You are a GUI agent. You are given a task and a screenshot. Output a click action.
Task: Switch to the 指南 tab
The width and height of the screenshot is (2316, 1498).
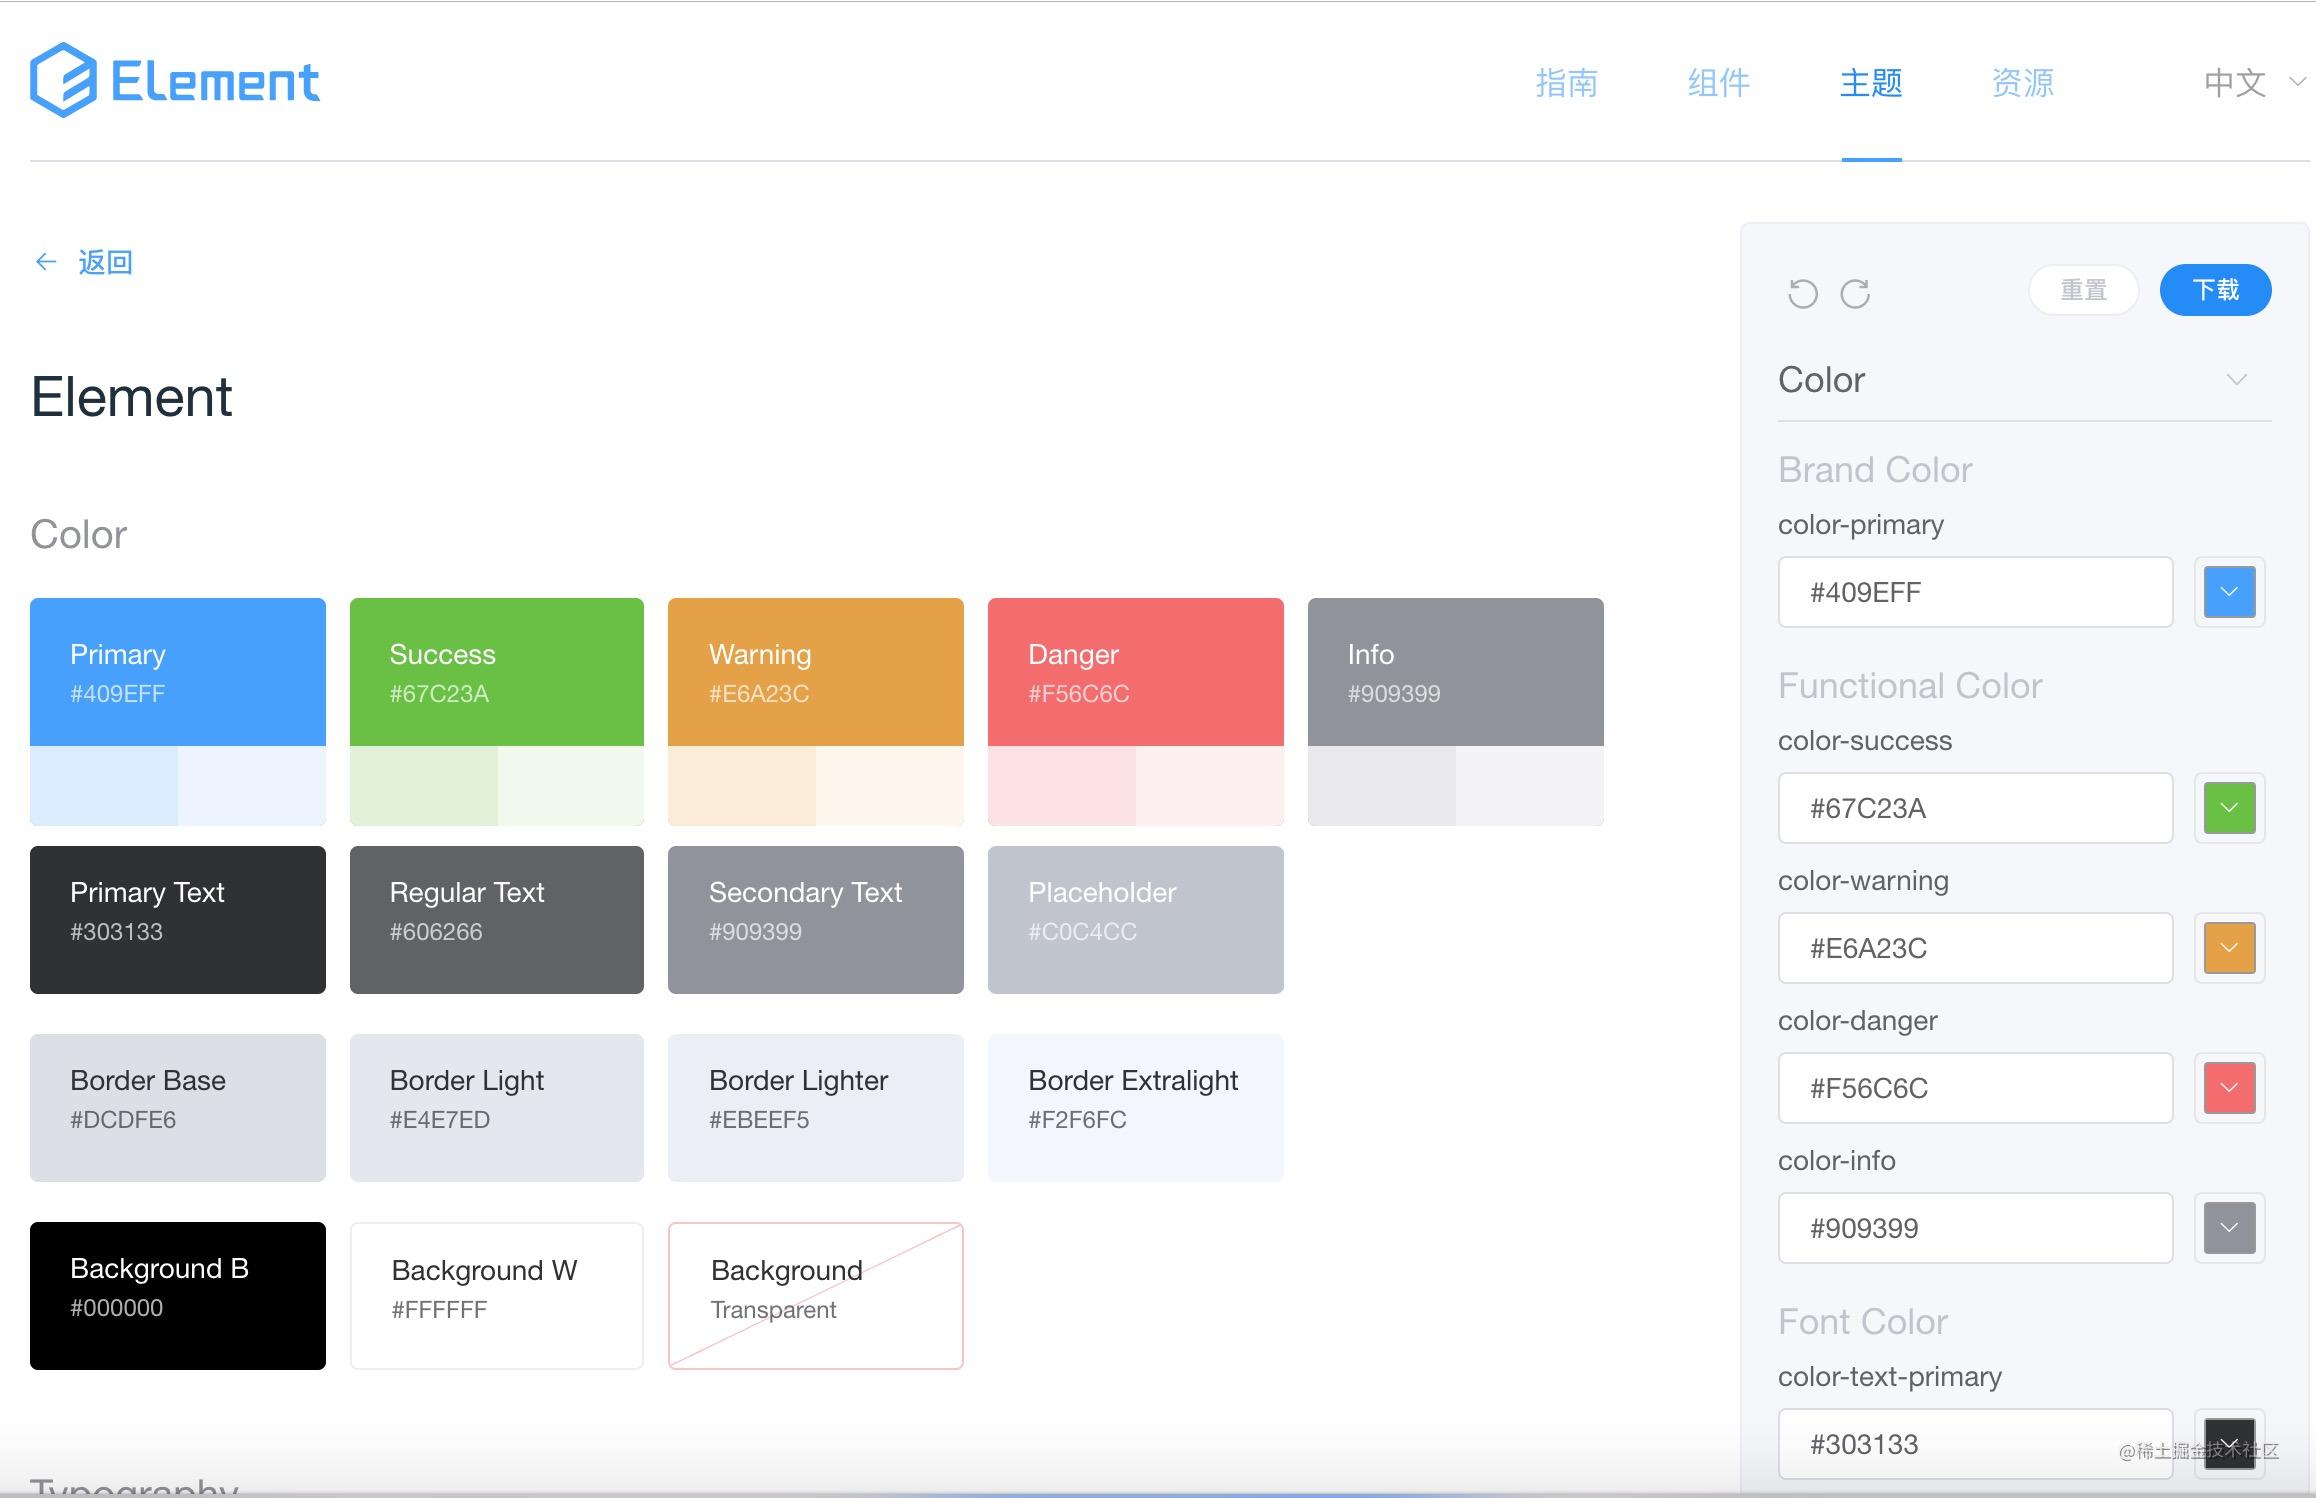coord(1567,82)
